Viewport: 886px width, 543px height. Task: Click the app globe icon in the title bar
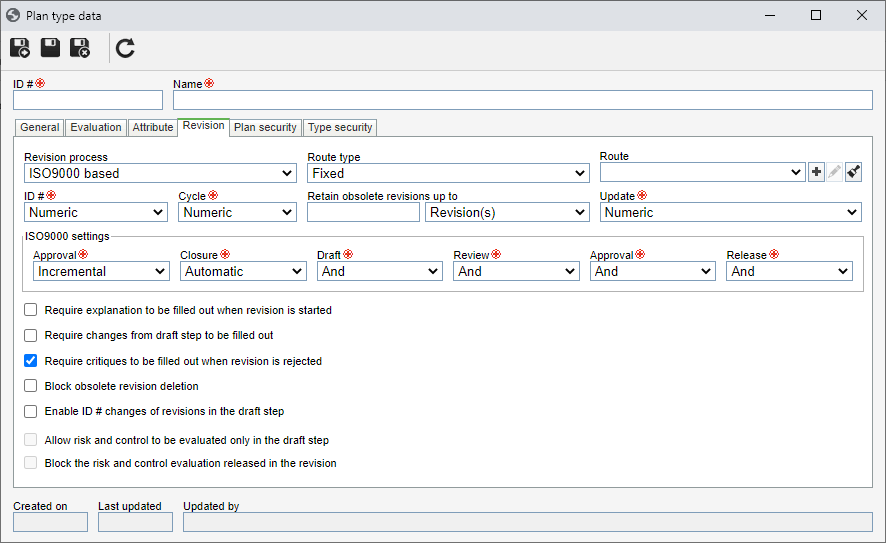[13, 15]
